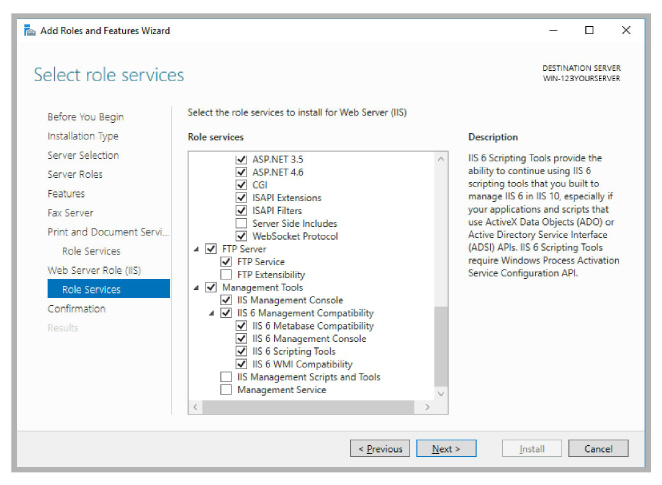Uncheck ISAPI Extensions checkbox
662x485 pixels.
click(x=241, y=198)
